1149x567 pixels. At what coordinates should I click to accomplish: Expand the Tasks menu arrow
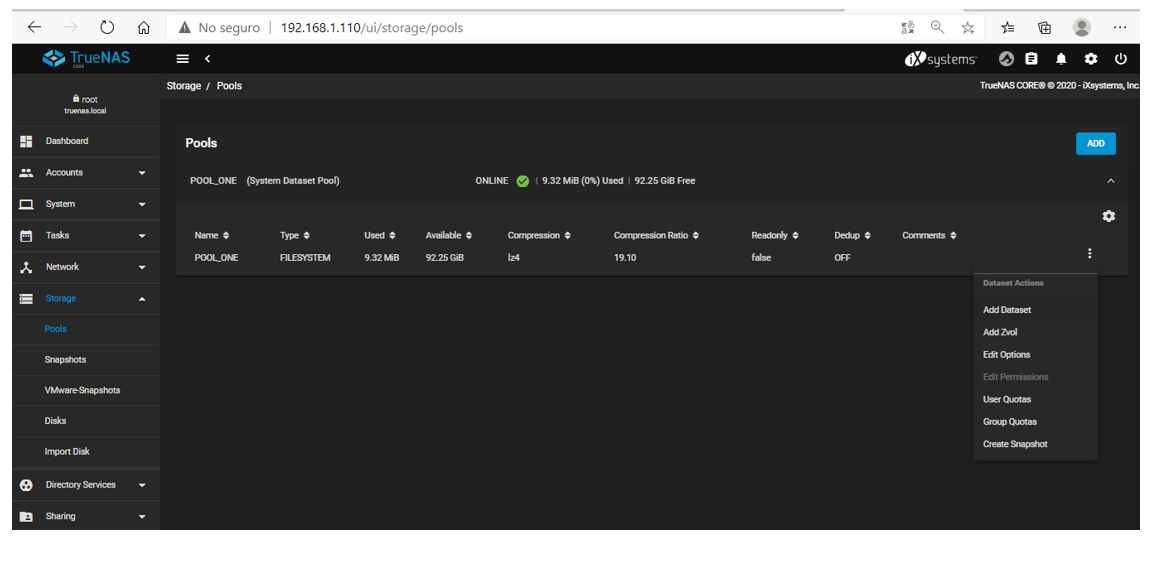(x=142, y=236)
